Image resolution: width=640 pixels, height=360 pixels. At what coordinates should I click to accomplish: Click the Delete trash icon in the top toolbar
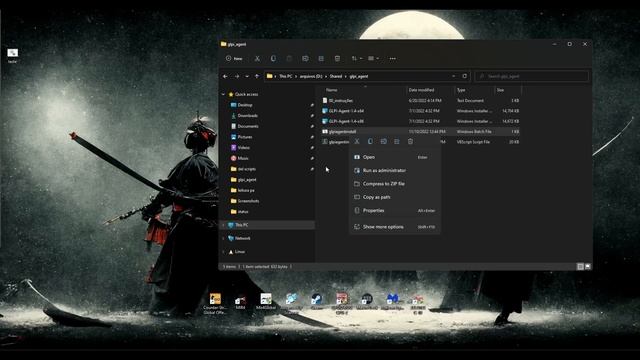(337, 58)
